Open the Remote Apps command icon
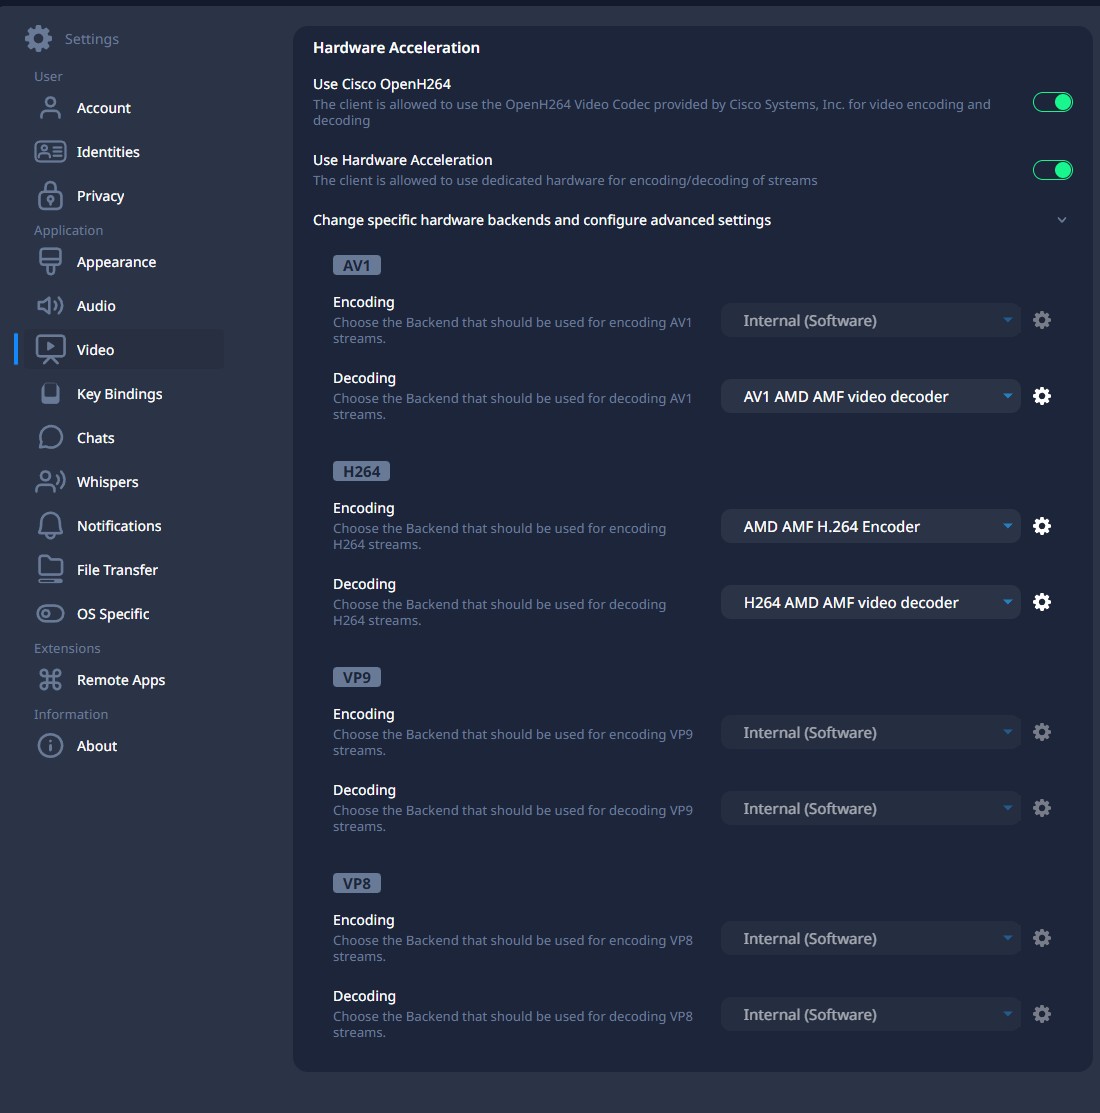Image resolution: width=1100 pixels, height=1113 pixels. pyautogui.click(x=50, y=680)
